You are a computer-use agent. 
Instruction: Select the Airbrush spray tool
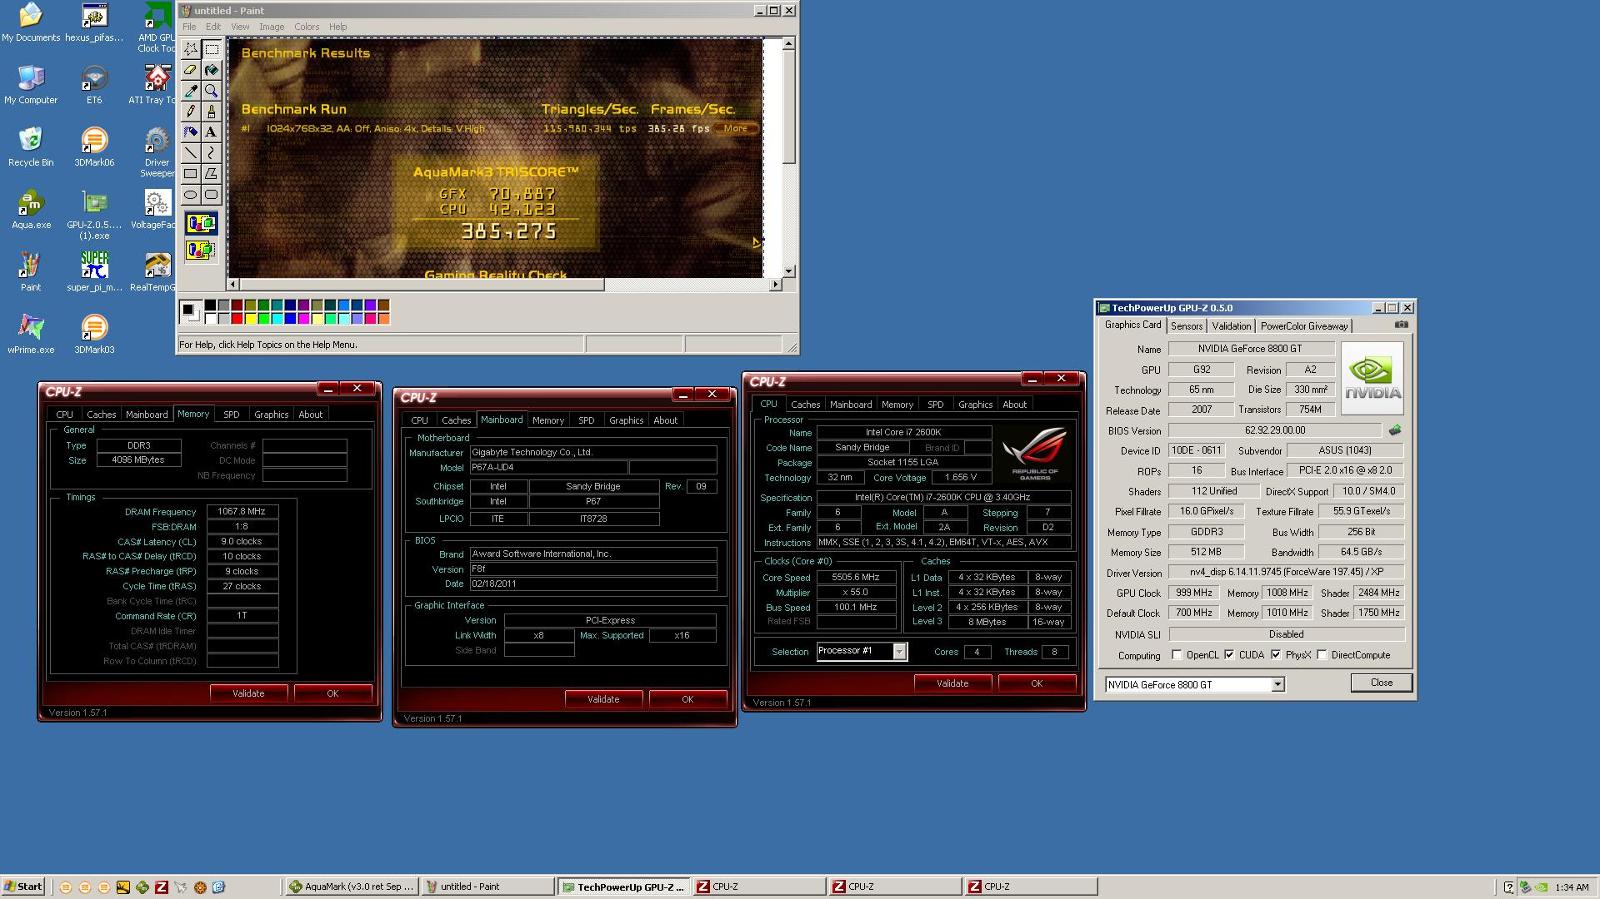(x=191, y=132)
